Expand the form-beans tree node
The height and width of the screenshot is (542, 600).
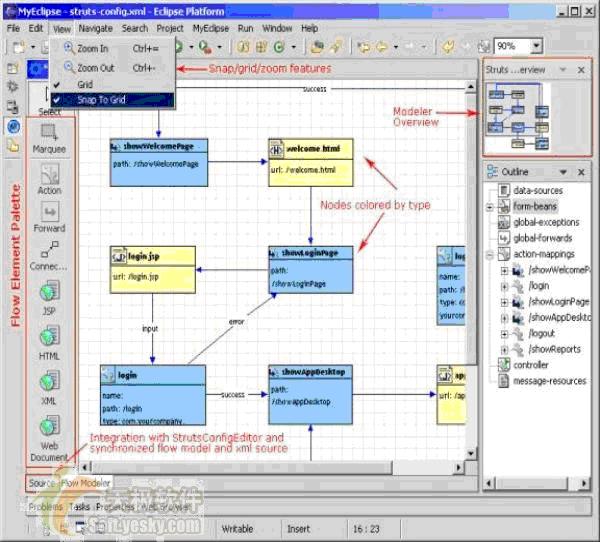pyautogui.click(x=490, y=207)
